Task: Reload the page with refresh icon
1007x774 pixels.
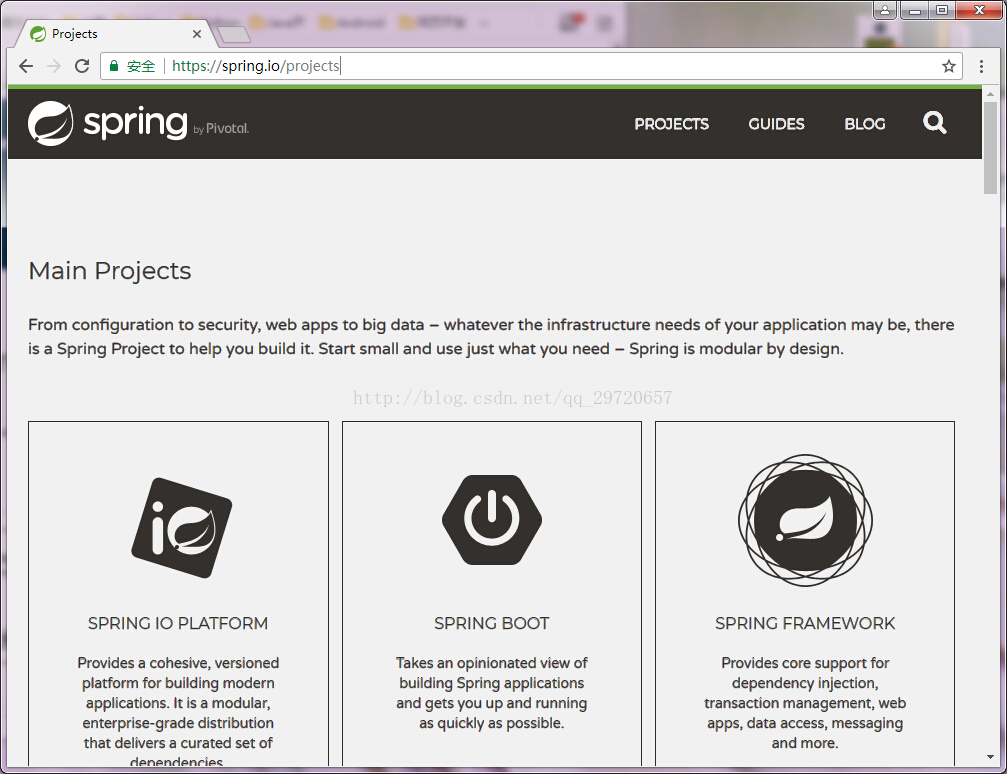Action: 82,66
